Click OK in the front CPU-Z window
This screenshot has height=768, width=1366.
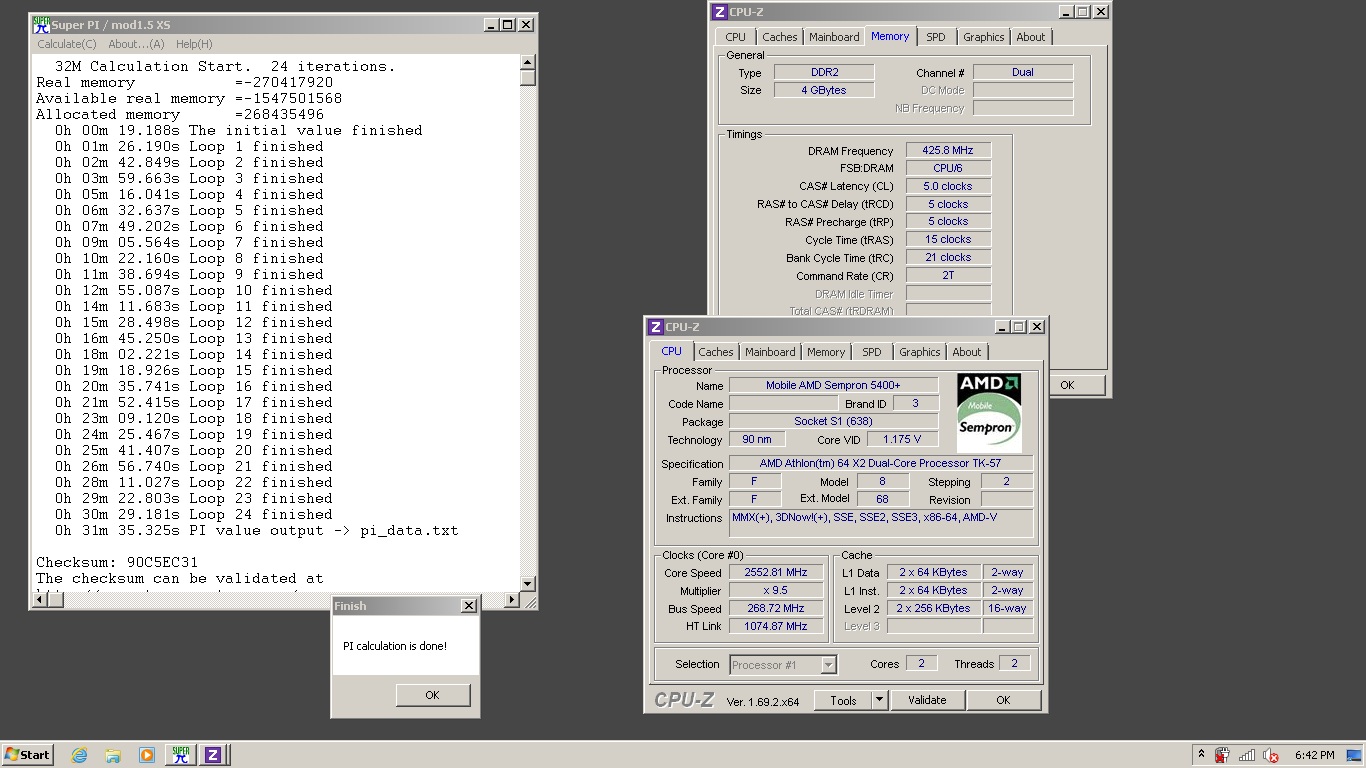pos(1003,700)
